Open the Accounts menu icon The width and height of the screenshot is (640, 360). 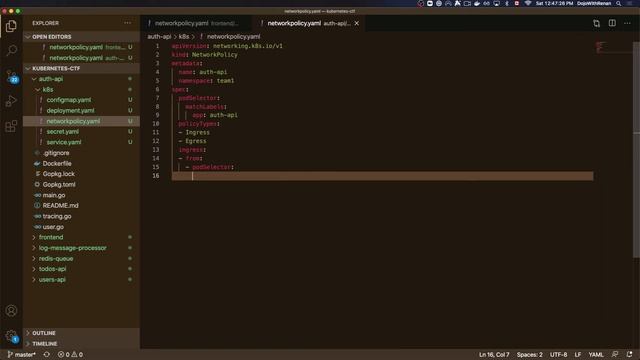(x=11, y=311)
